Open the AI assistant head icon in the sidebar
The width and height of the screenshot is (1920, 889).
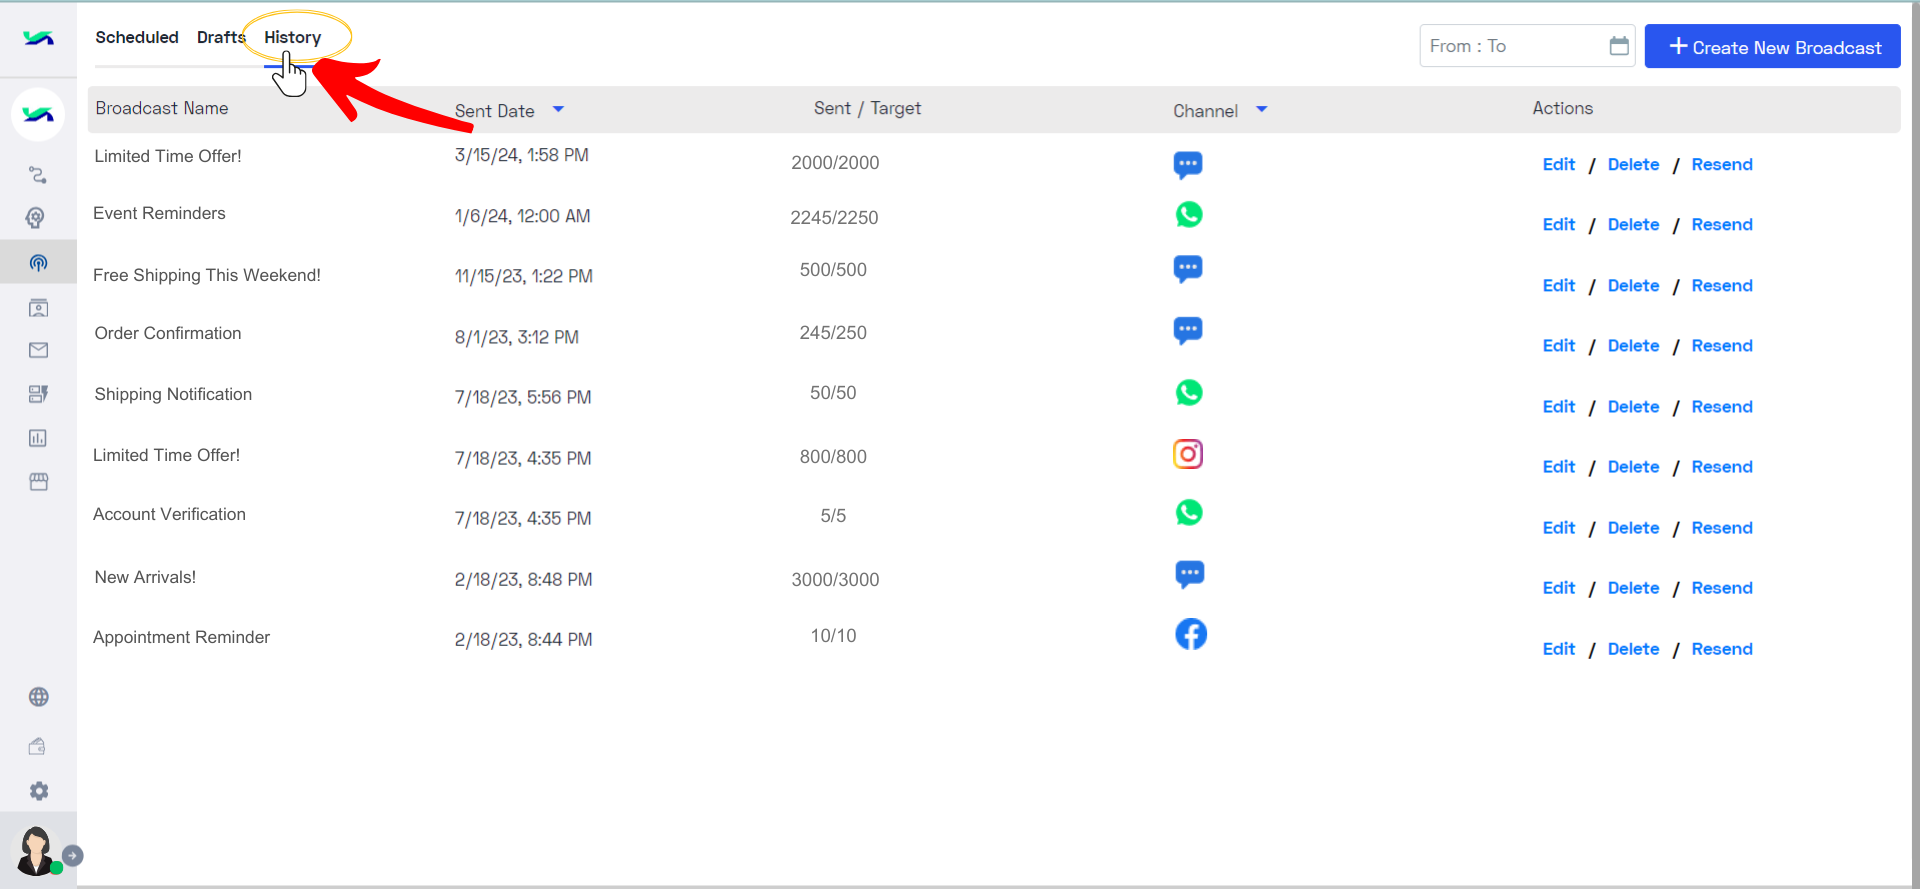pyautogui.click(x=36, y=218)
